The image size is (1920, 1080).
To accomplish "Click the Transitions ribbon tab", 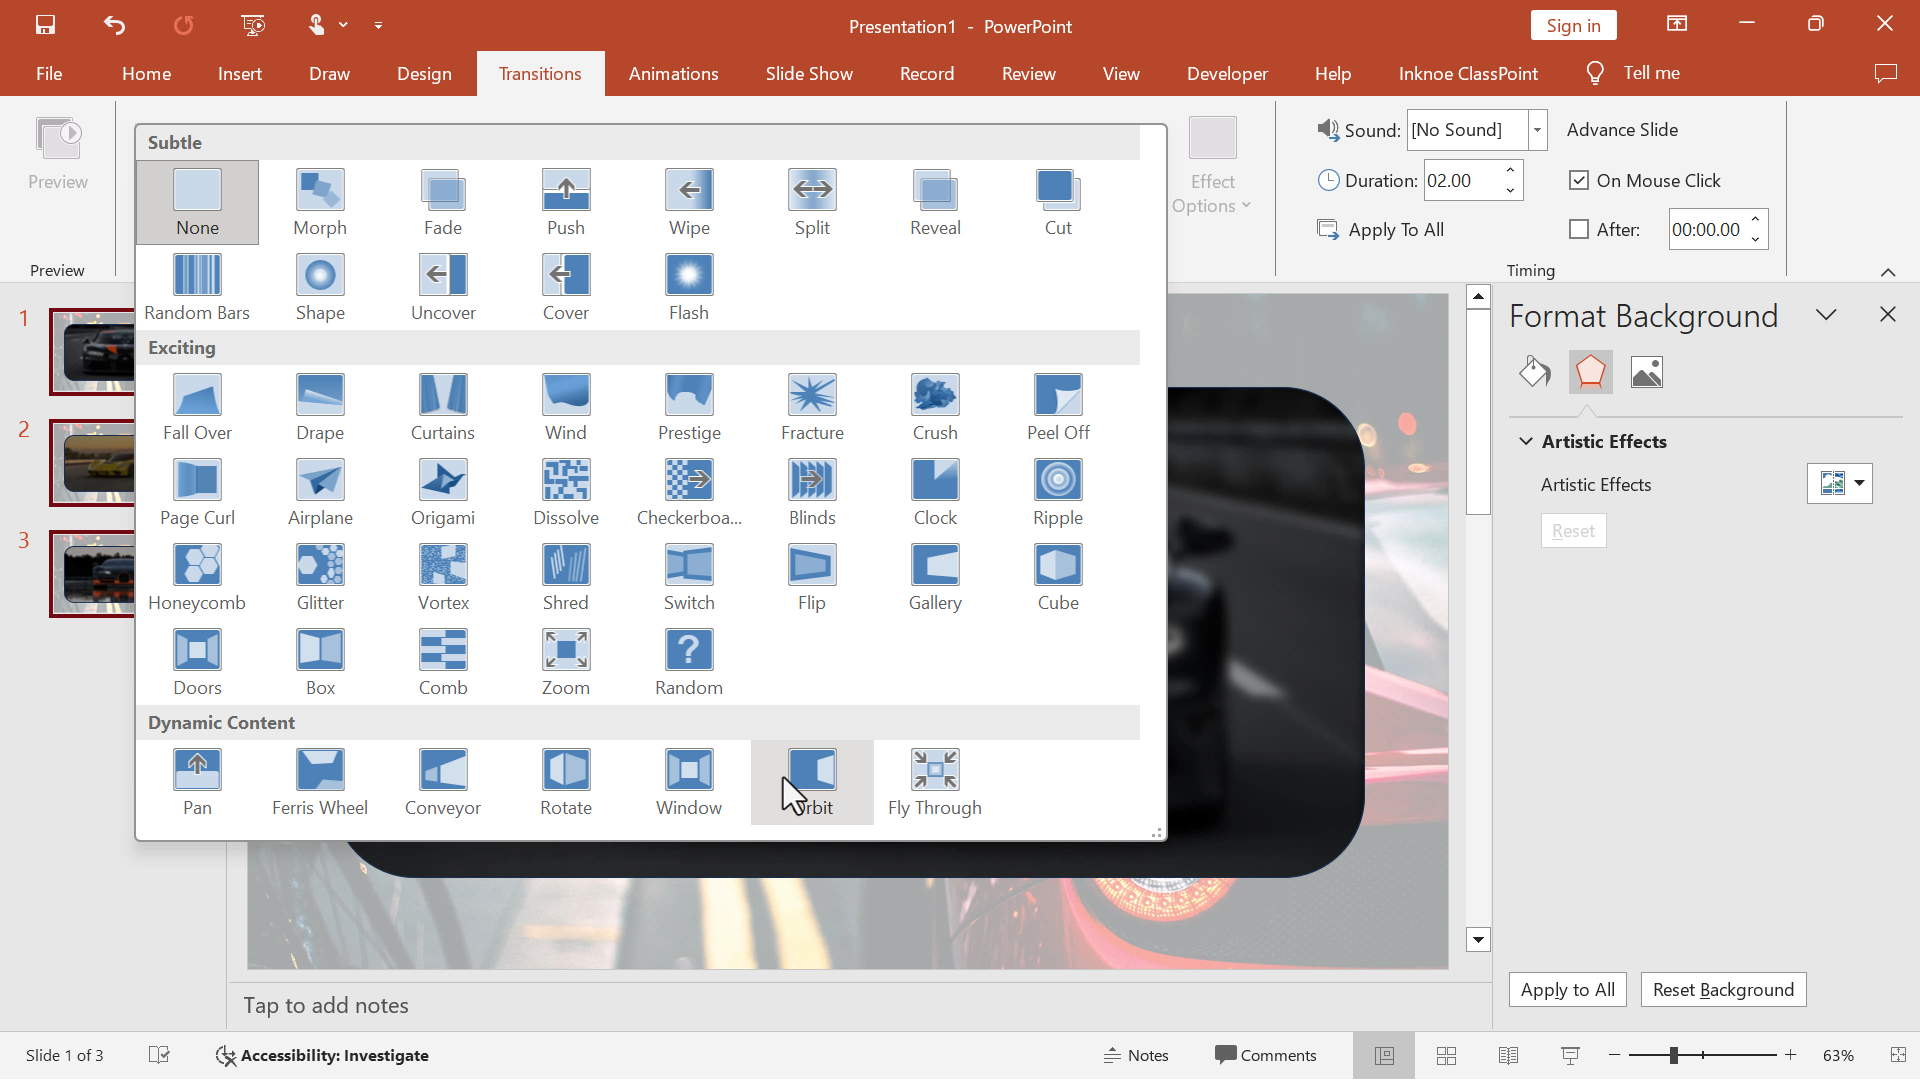I will pos(541,74).
